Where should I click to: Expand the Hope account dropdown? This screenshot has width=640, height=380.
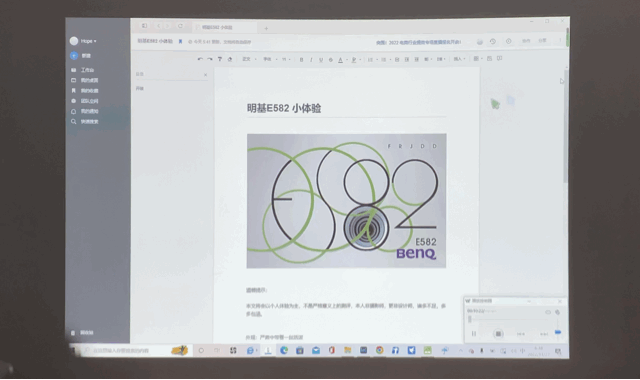pyautogui.click(x=88, y=41)
